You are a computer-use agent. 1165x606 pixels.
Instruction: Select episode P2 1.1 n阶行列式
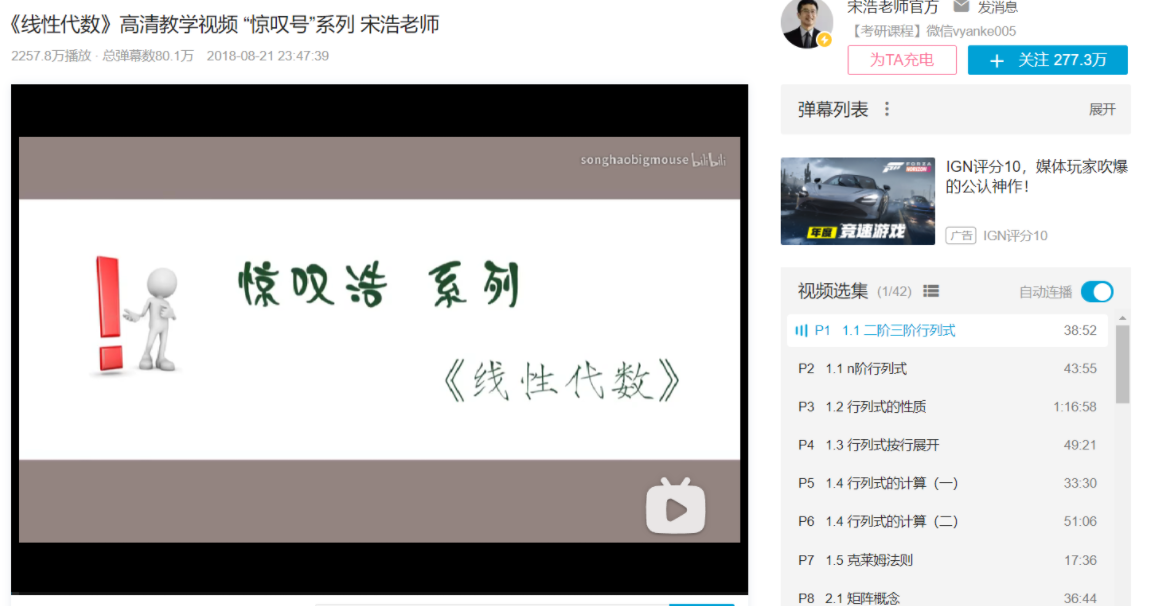[947, 368]
